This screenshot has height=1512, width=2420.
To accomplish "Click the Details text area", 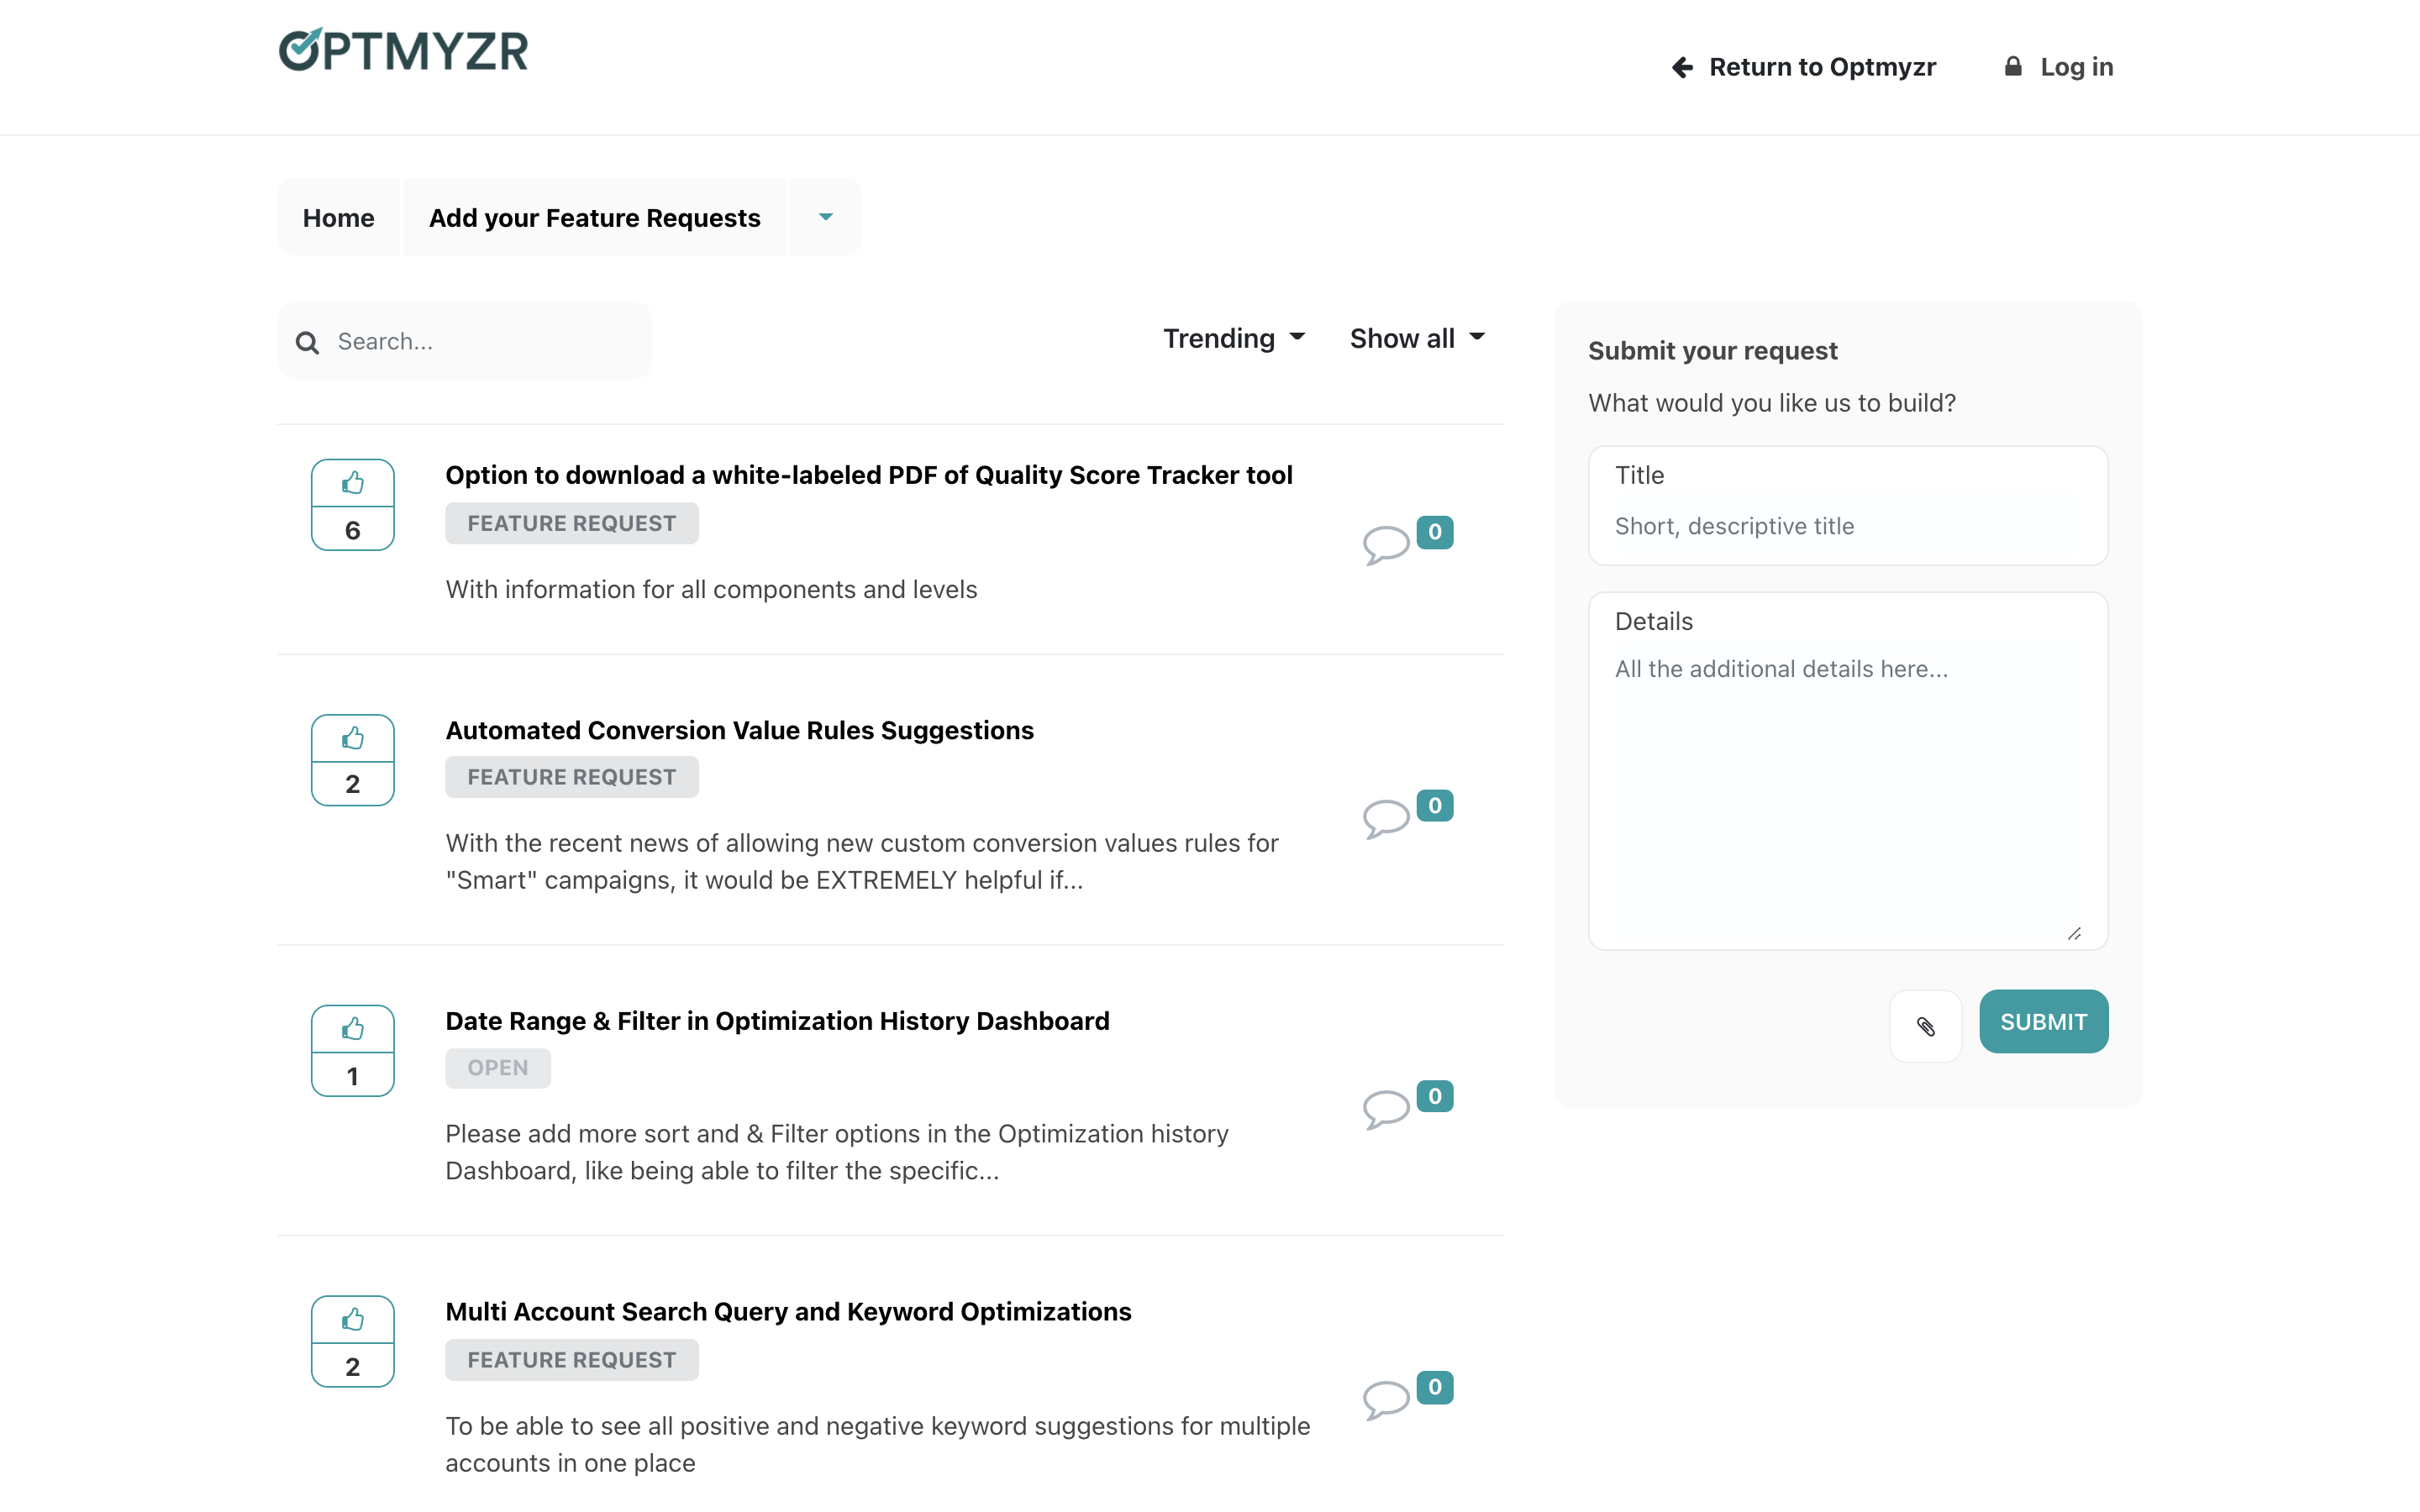I will (x=1848, y=771).
